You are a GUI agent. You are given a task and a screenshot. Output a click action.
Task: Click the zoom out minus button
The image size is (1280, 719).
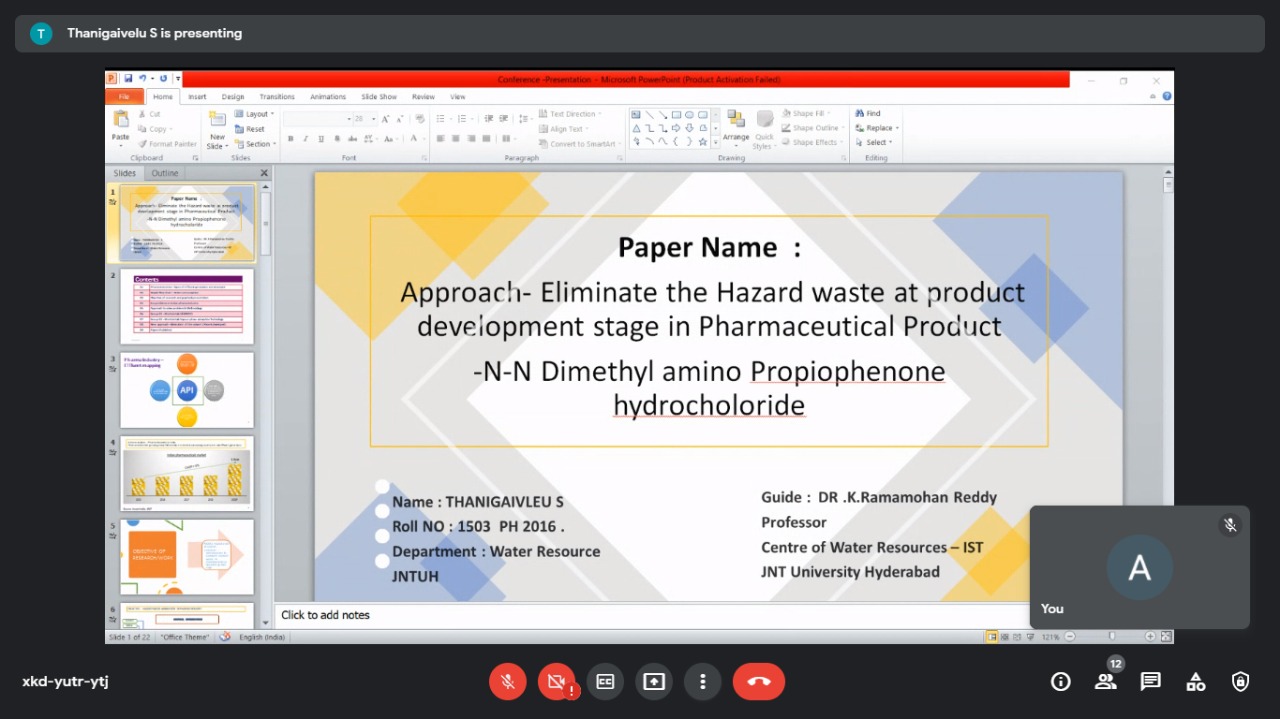point(1070,637)
